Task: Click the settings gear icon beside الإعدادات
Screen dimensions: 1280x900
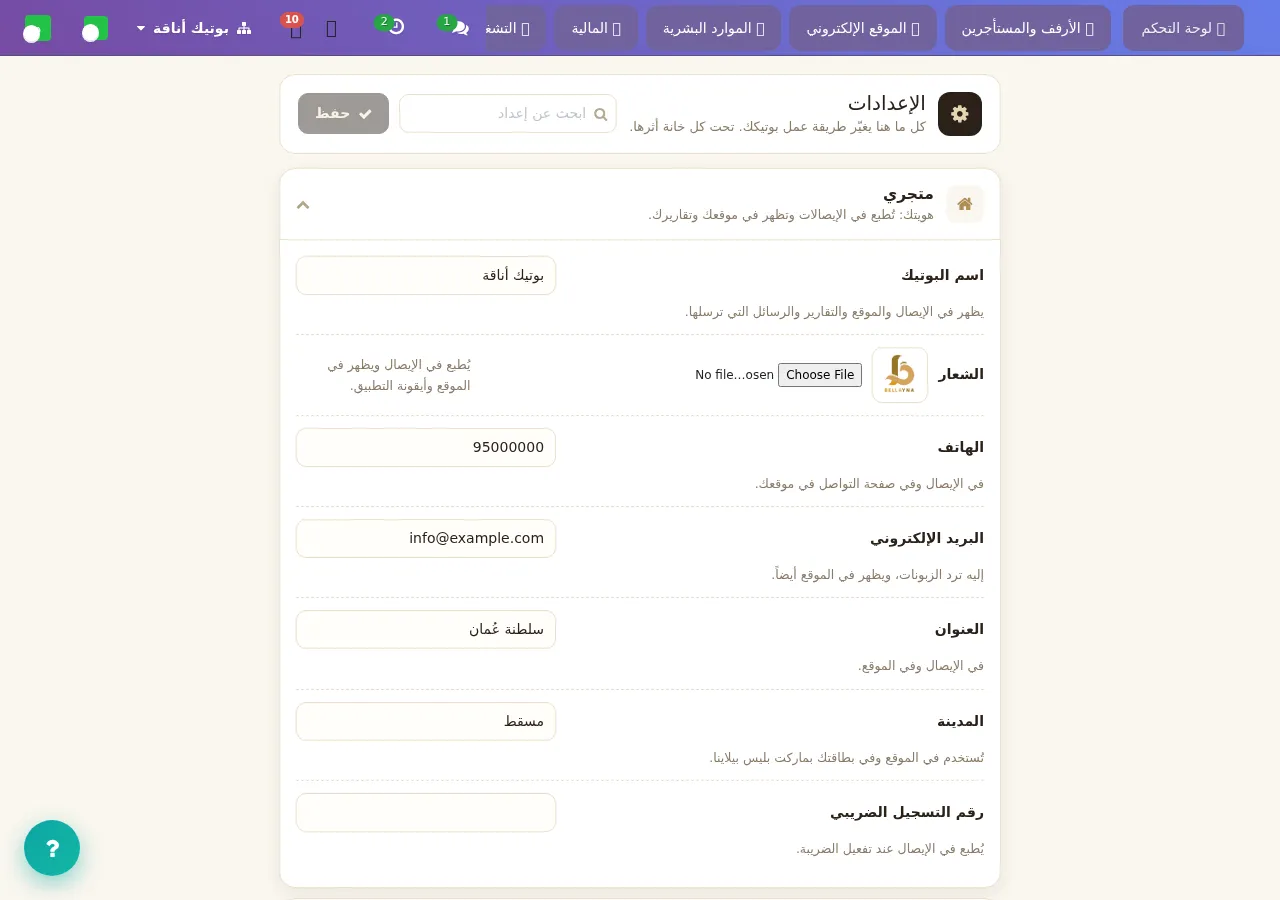Action: coord(960,114)
